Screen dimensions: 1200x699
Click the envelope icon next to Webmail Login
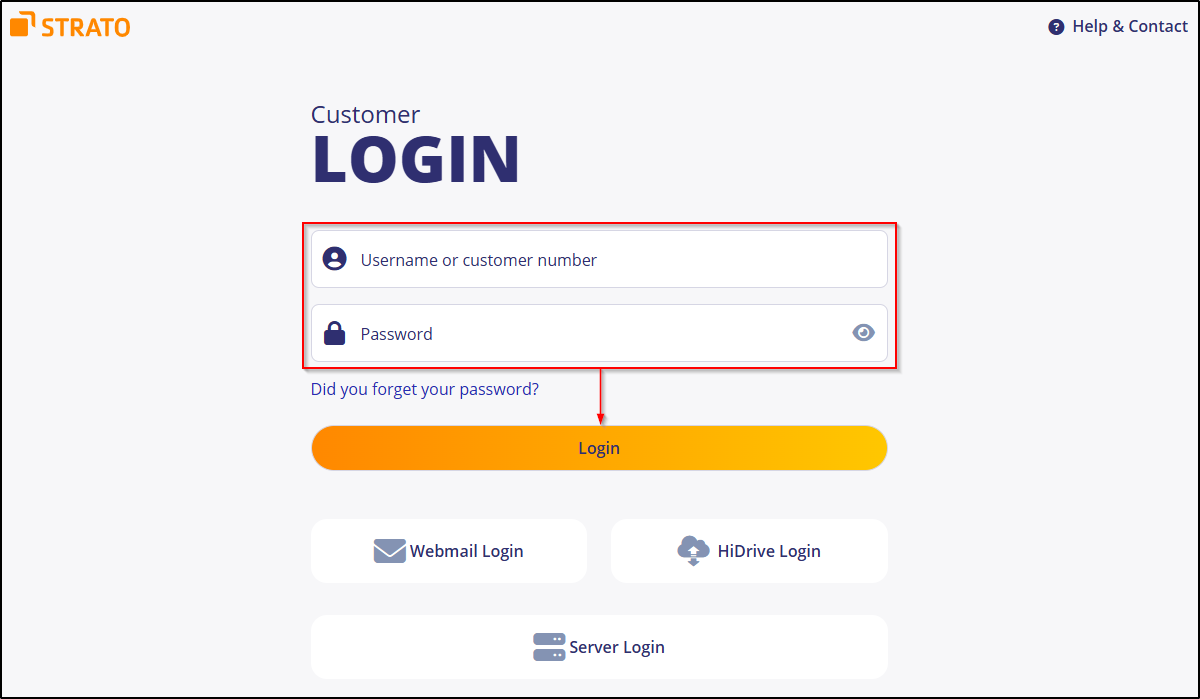(x=388, y=550)
